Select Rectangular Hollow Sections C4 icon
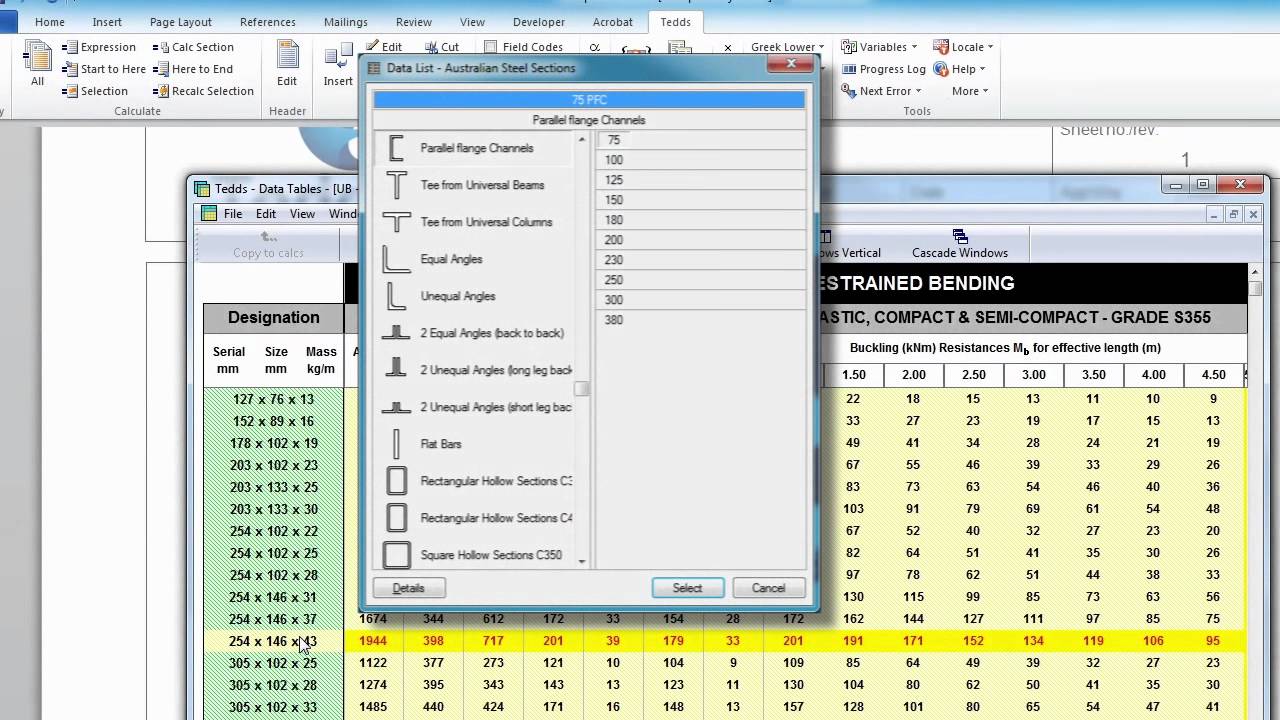Image resolution: width=1280 pixels, height=720 pixels. pos(397,518)
